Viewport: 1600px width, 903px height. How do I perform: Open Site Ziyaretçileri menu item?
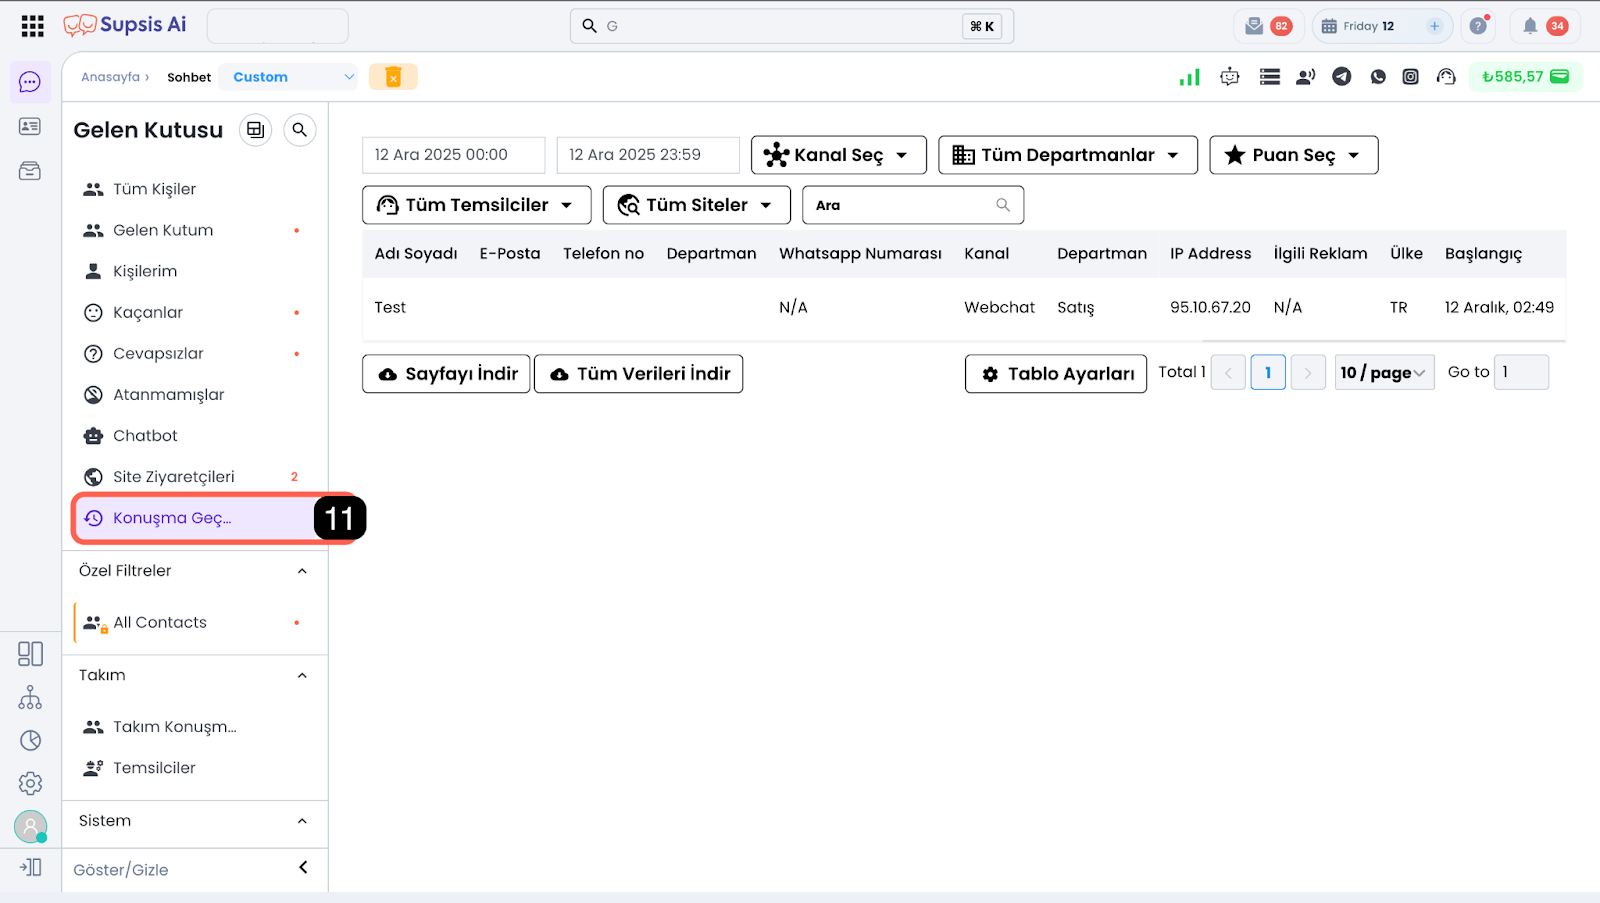tap(173, 477)
